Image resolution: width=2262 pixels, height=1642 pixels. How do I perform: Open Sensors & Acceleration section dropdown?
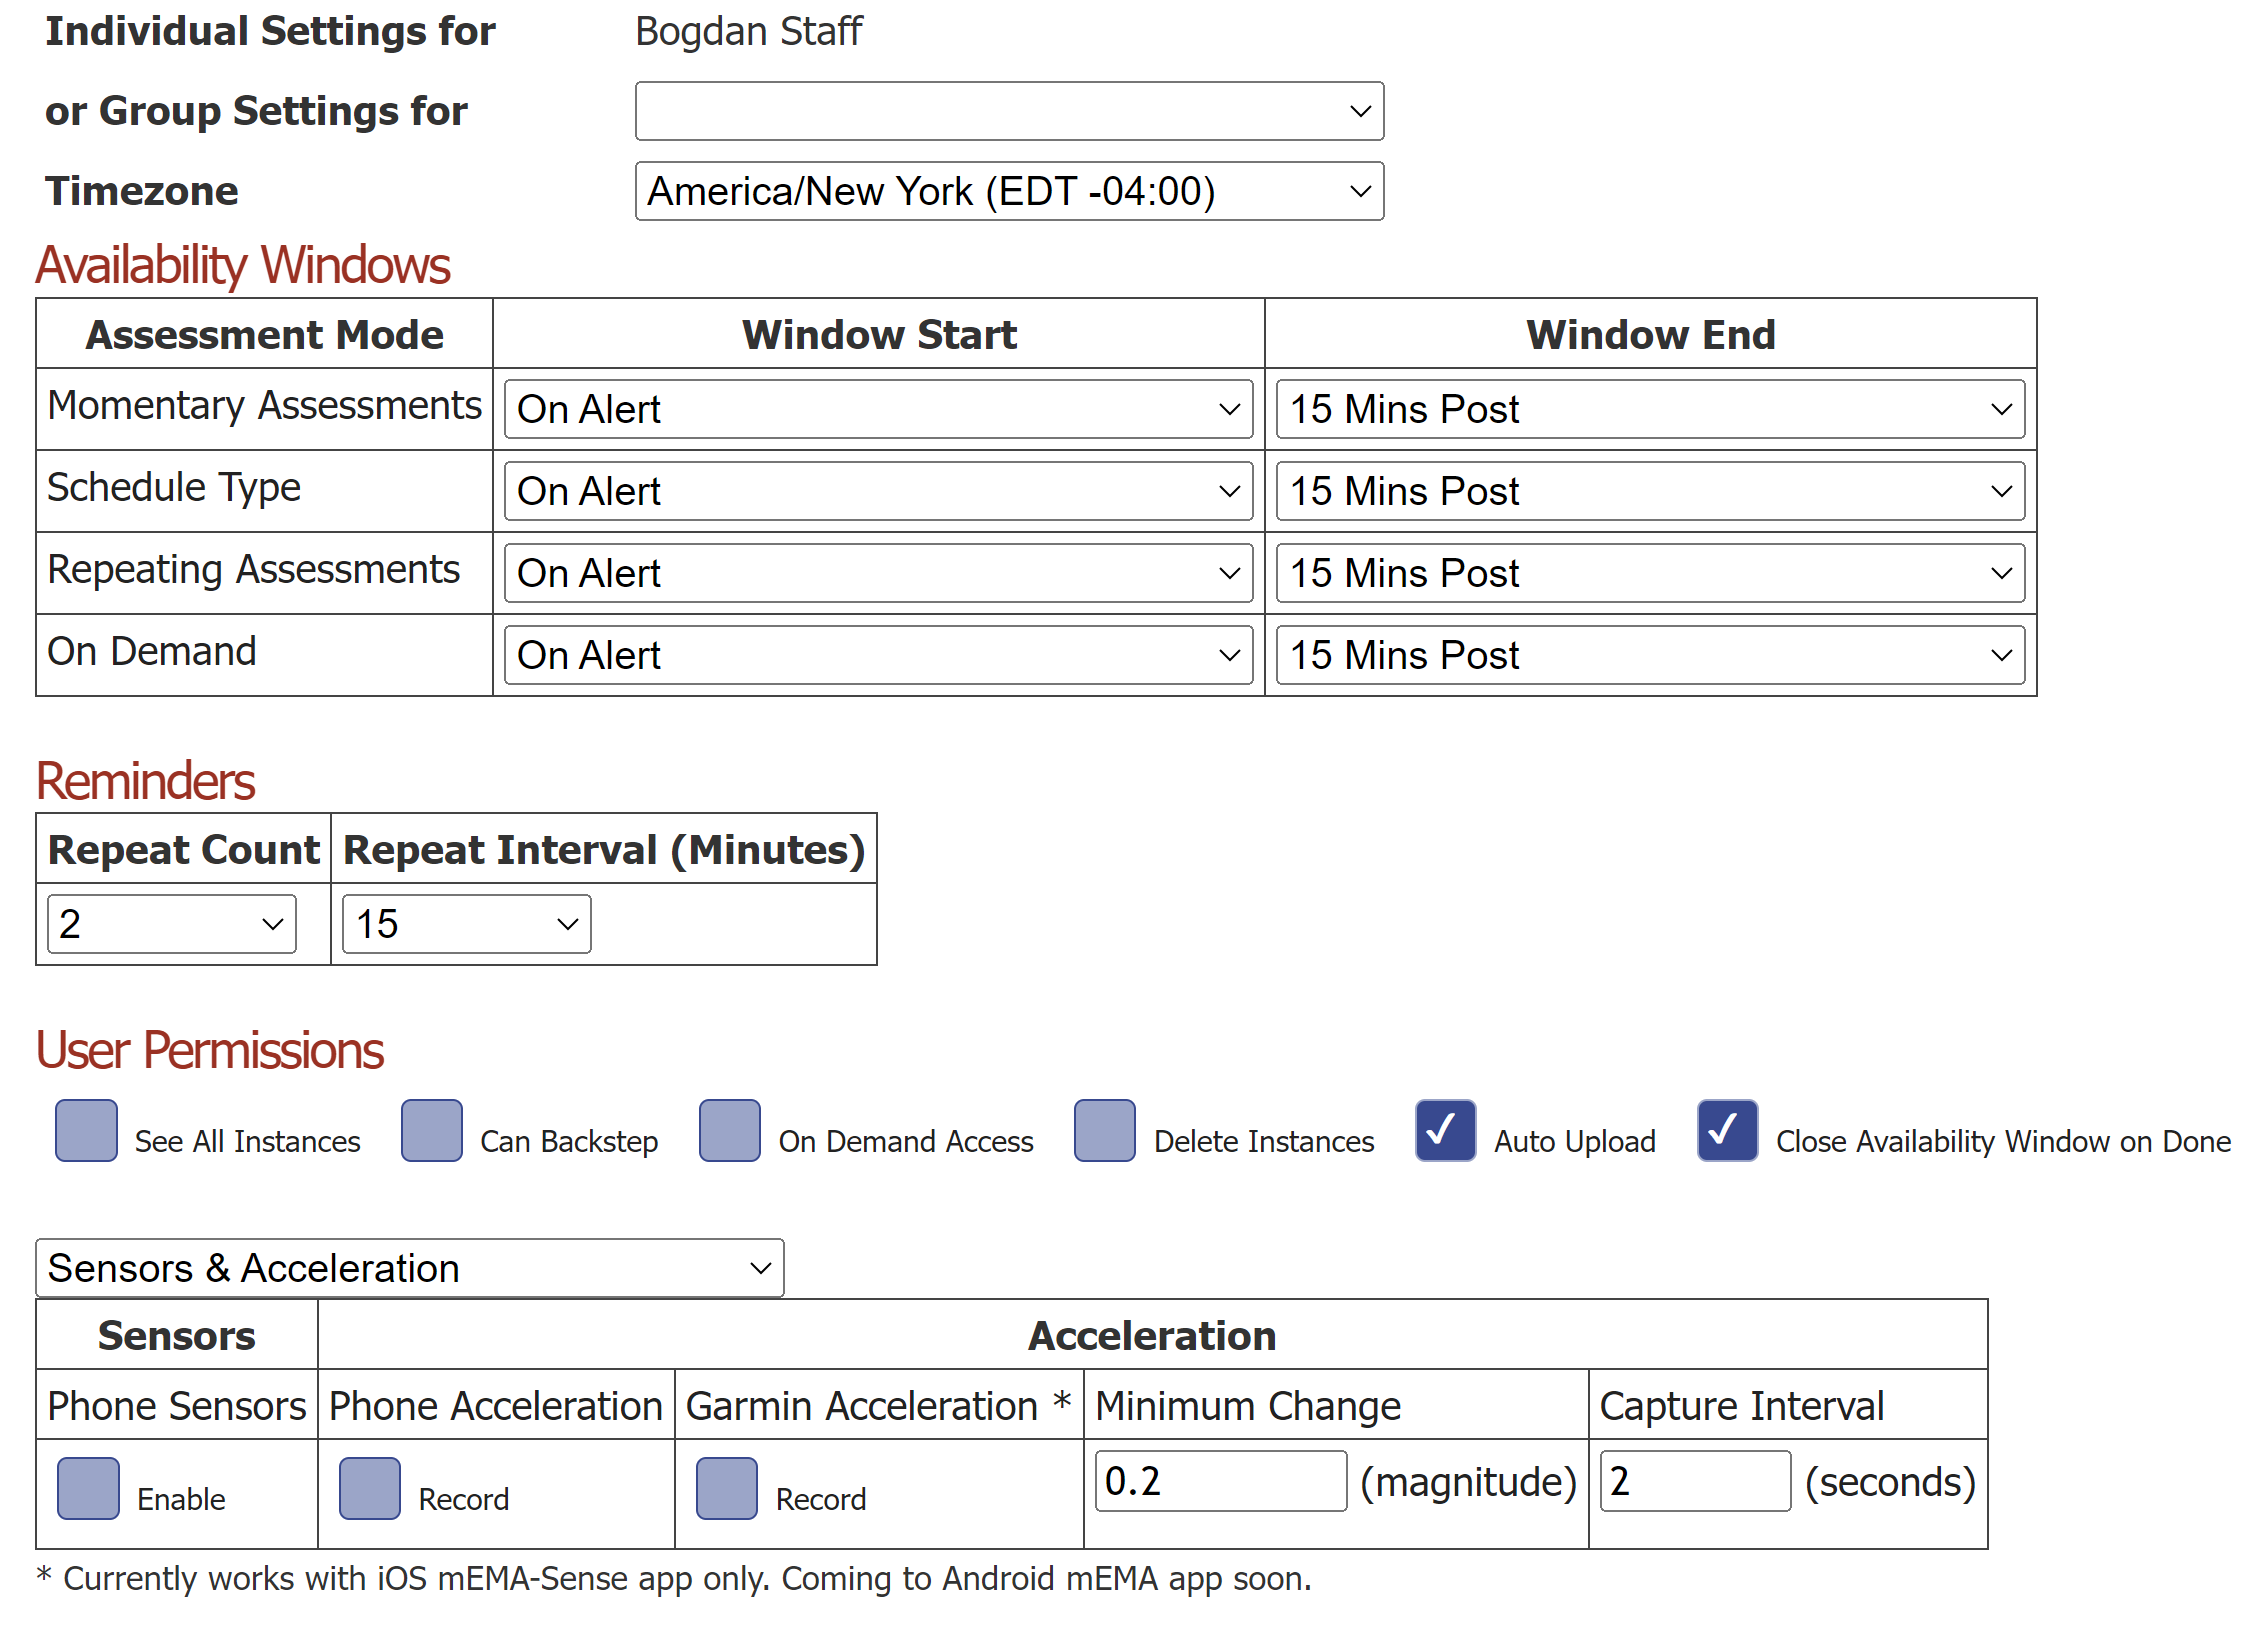coord(409,1268)
